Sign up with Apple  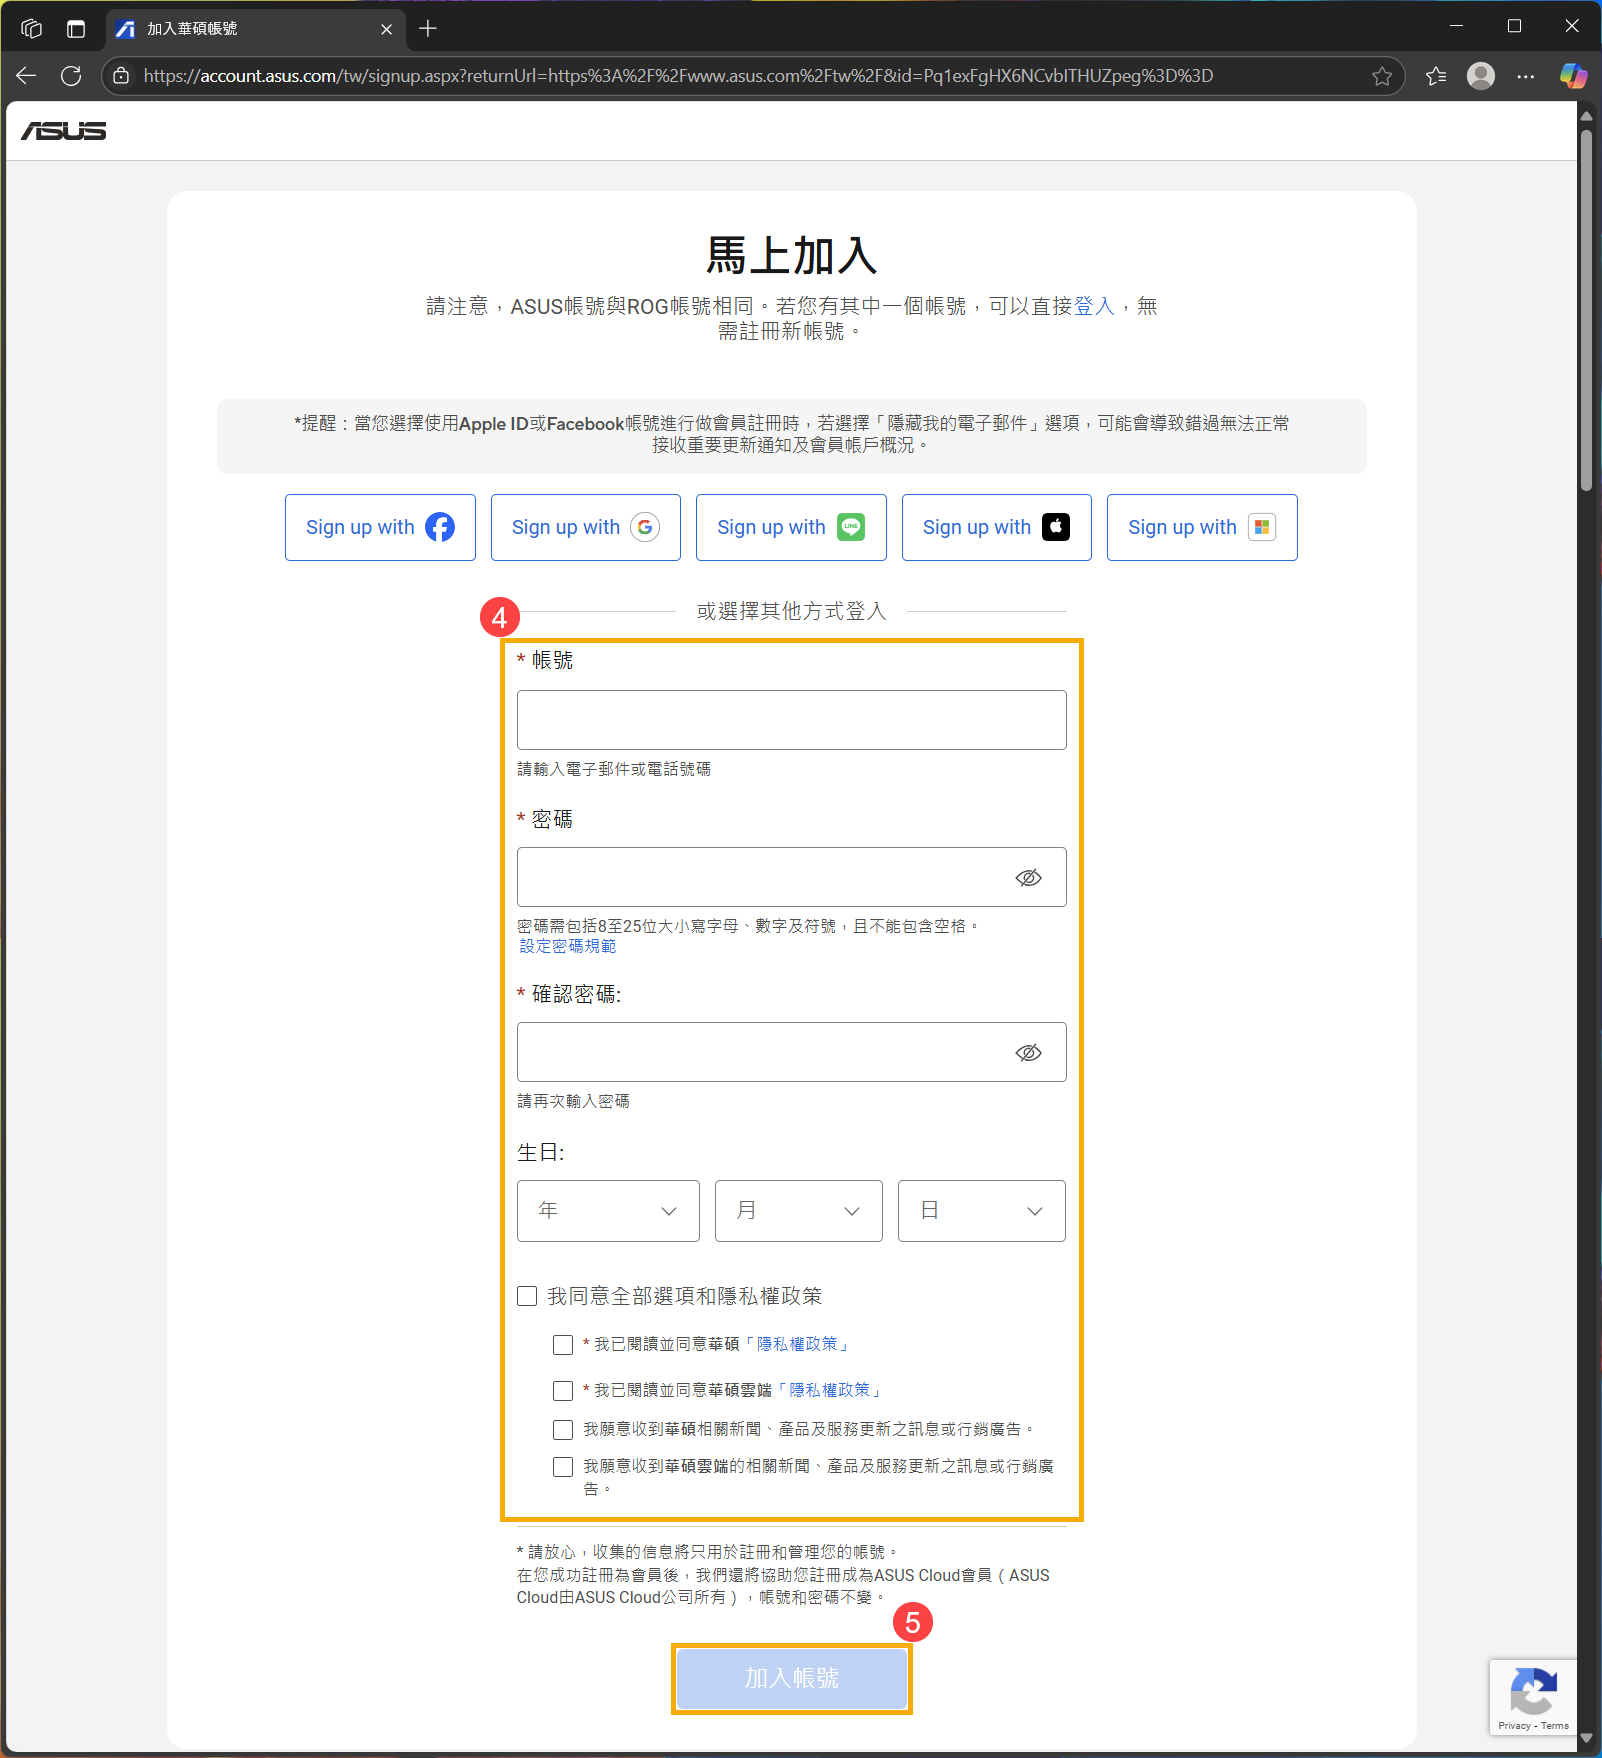[x=997, y=527]
